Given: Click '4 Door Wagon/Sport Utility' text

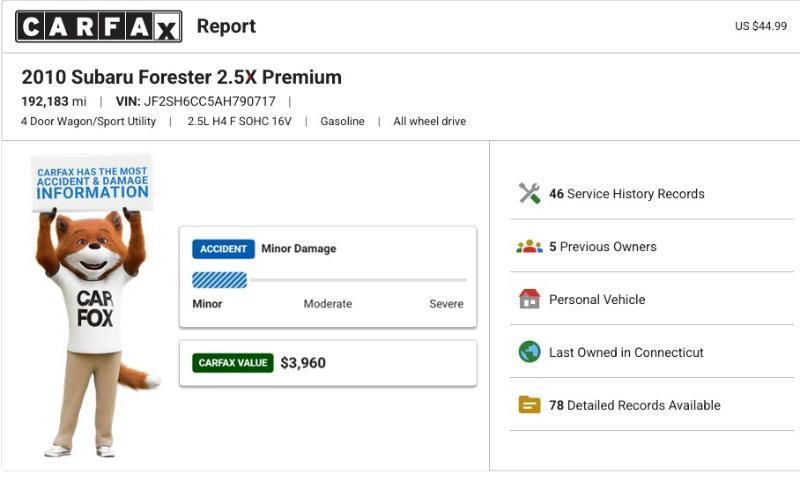Looking at the screenshot, I should pos(88,121).
